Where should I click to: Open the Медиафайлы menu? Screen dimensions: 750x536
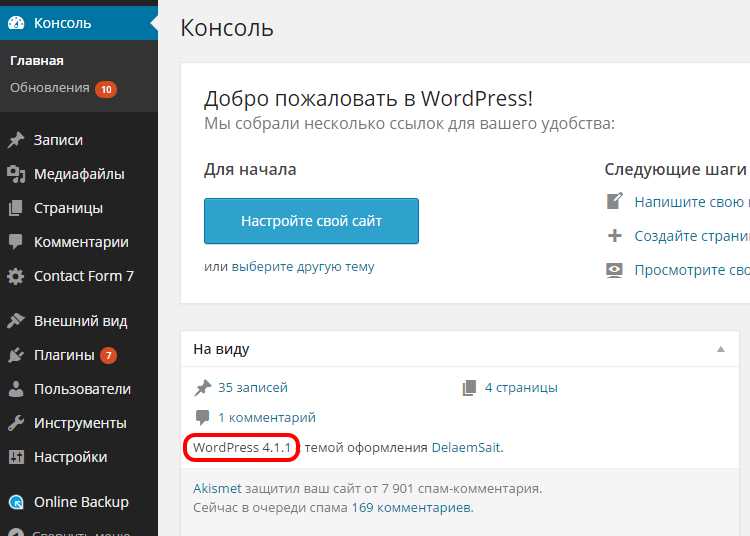tap(79, 174)
